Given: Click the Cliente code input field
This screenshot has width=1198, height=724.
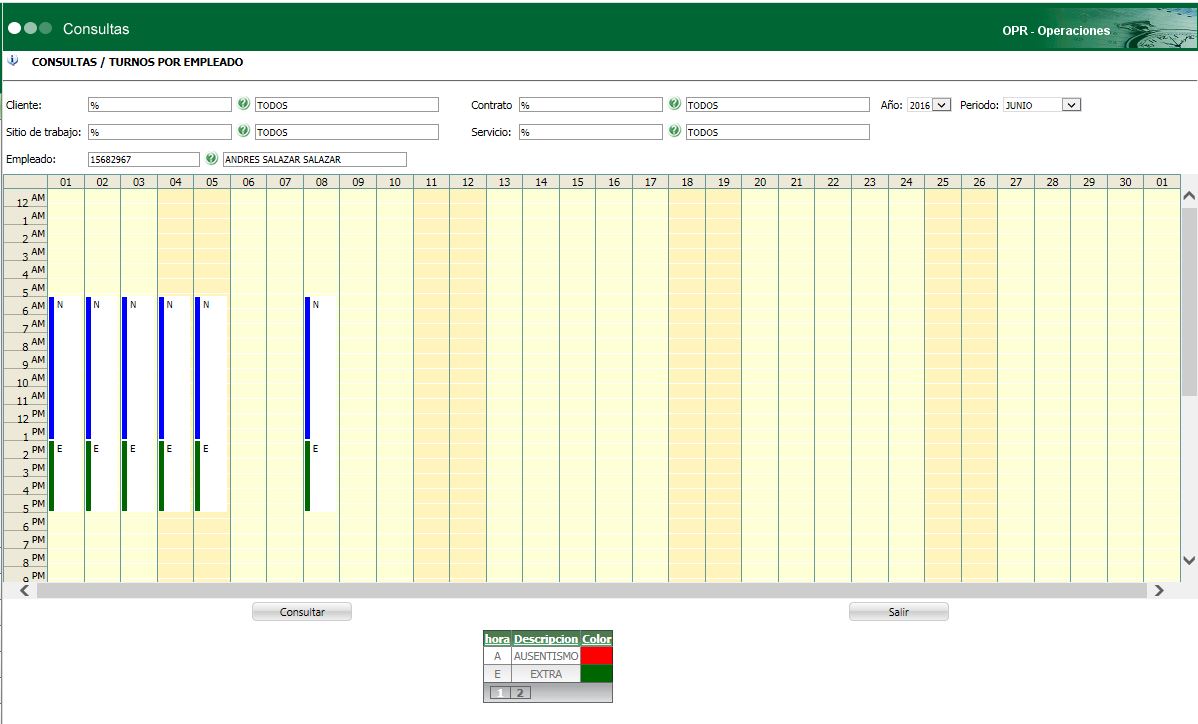Looking at the screenshot, I should [160, 105].
